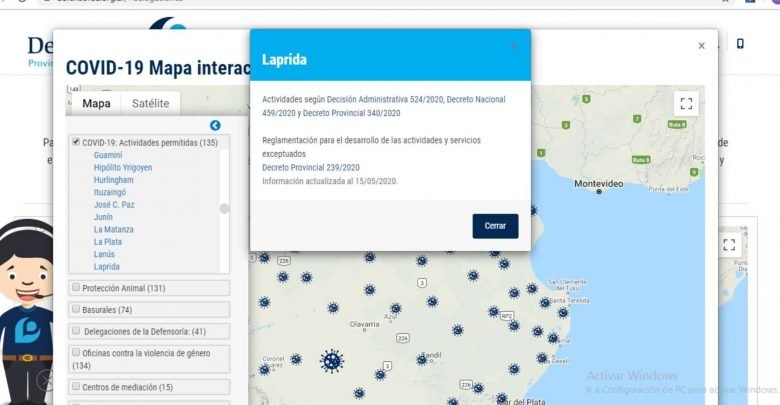Close the Laprida popup with Cerrar button
The width and height of the screenshot is (780, 405).
pos(495,226)
